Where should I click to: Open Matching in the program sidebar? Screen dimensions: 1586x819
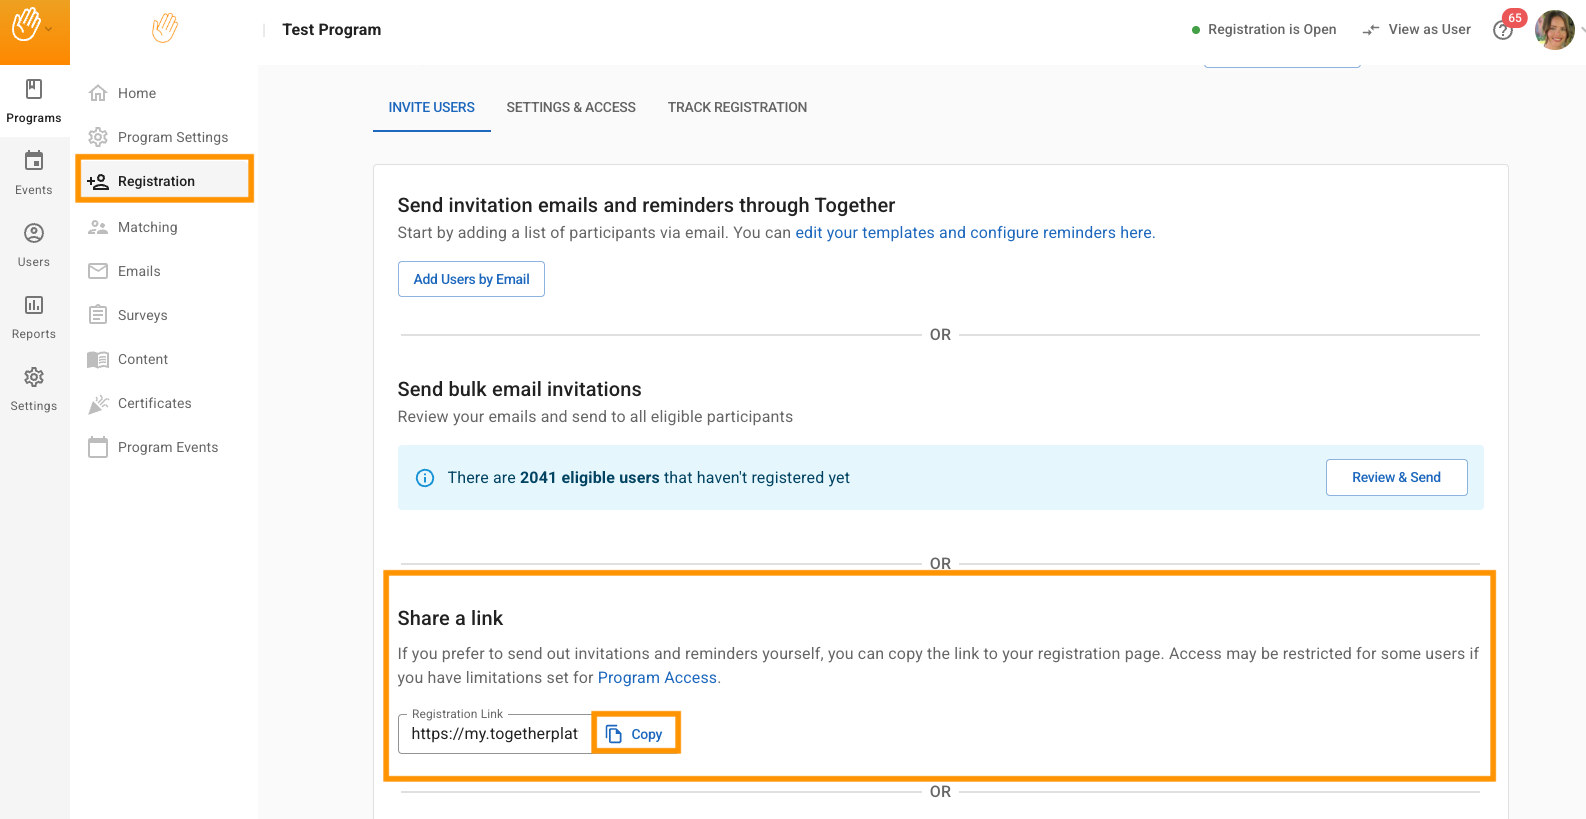point(147,227)
